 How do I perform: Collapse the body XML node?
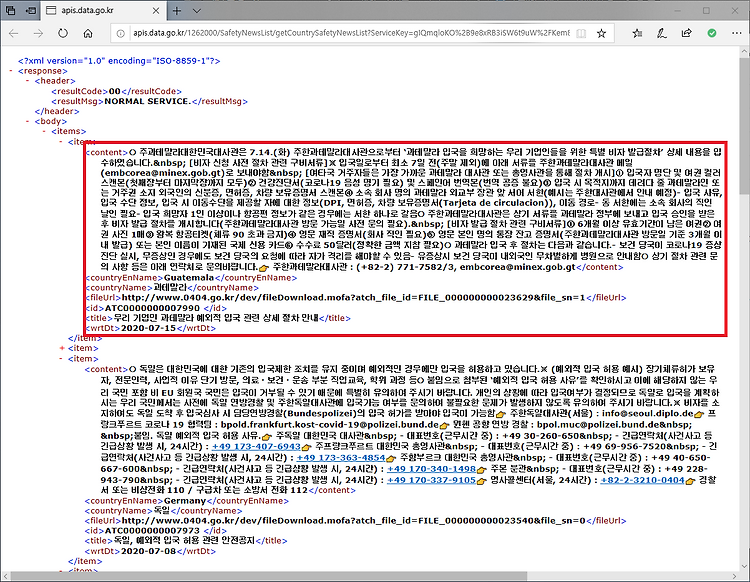point(28,121)
